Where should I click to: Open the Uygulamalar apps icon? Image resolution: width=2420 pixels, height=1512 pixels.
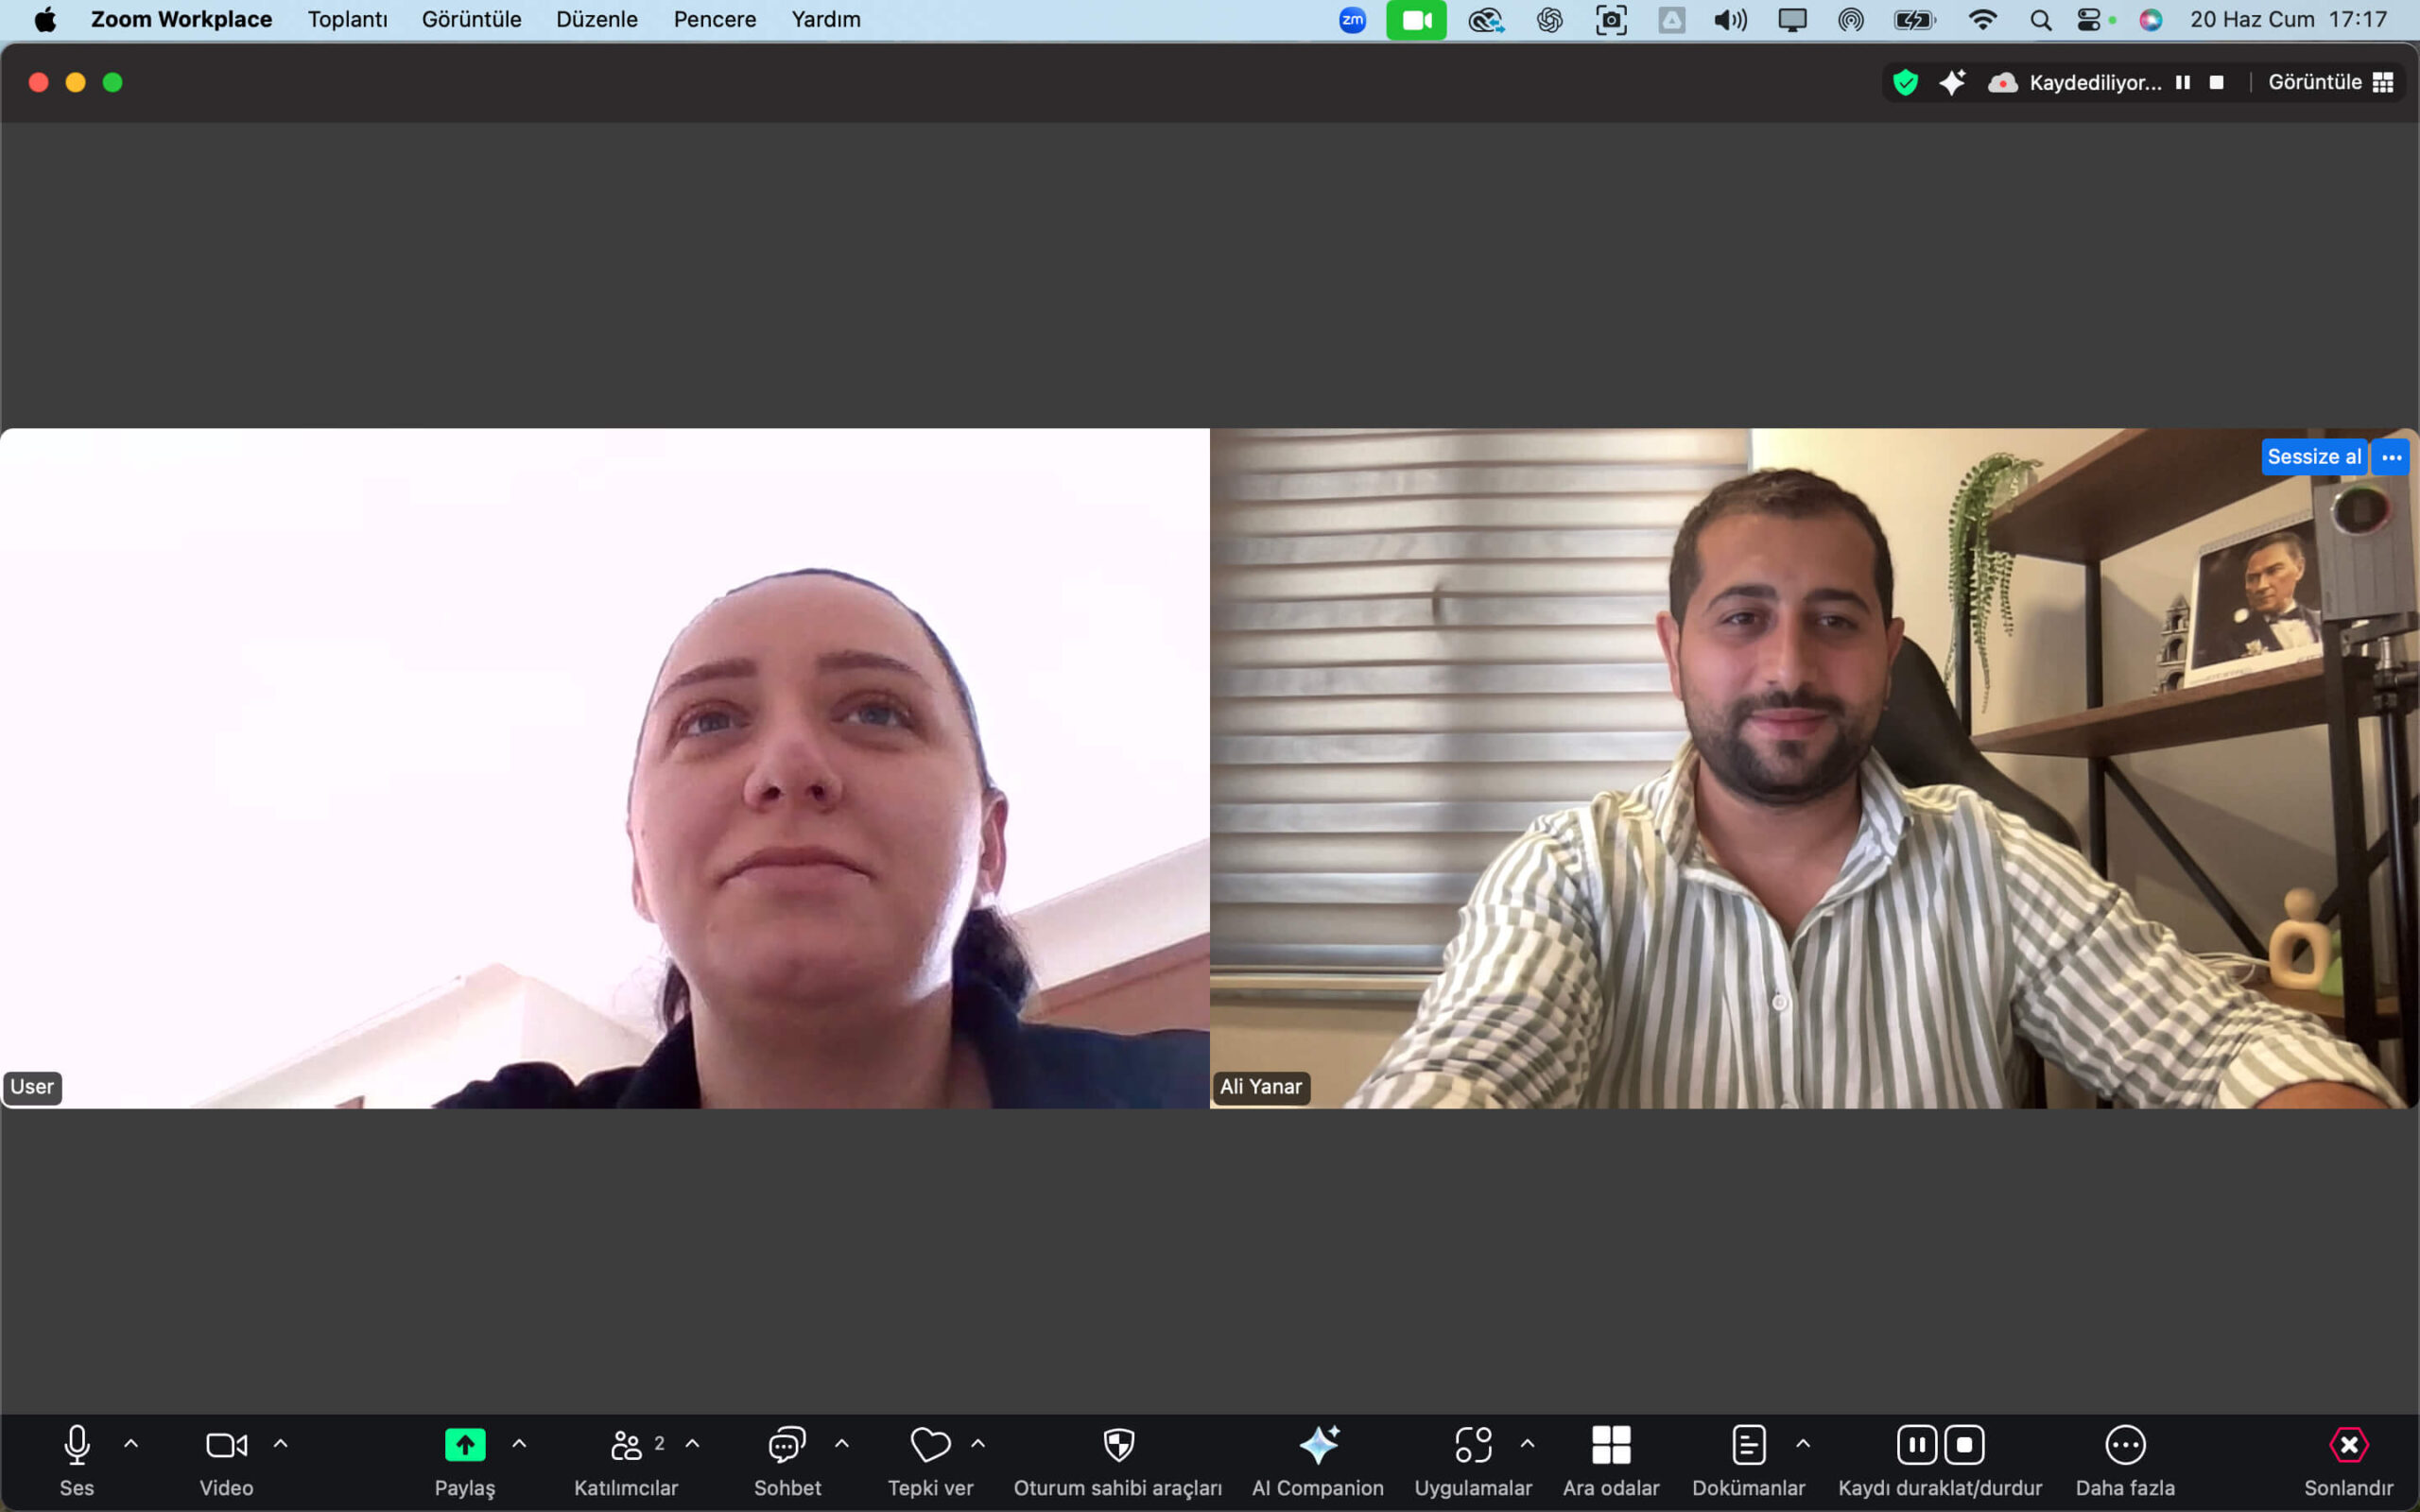click(1473, 1445)
